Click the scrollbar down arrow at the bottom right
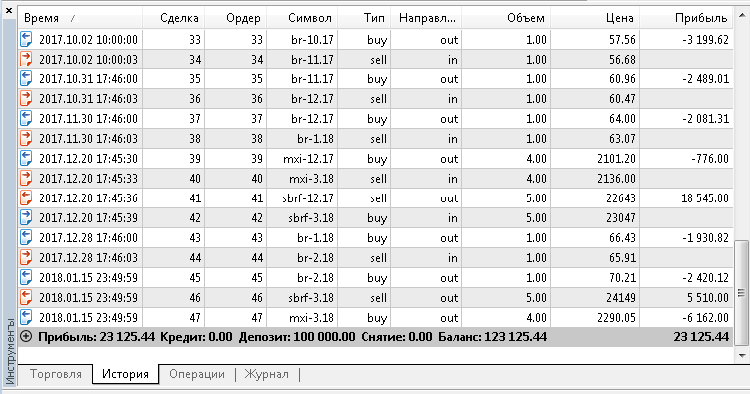The height and width of the screenshot is (394, 750). (x=742, y=355)
